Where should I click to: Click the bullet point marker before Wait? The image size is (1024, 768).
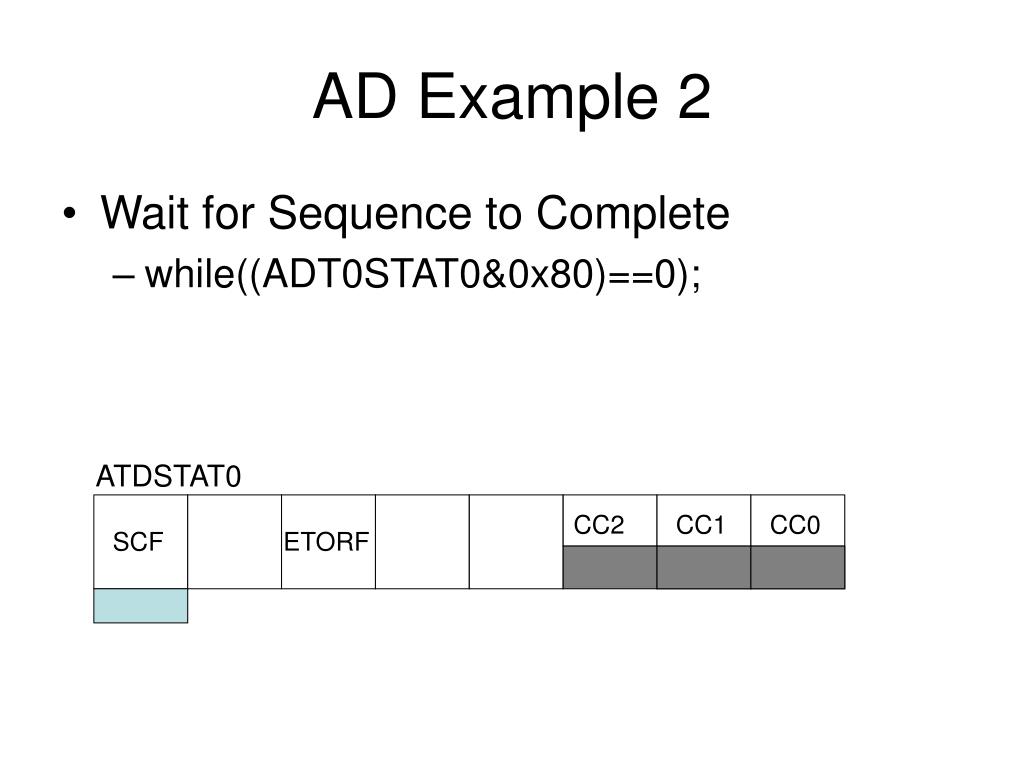click(69, 214)
